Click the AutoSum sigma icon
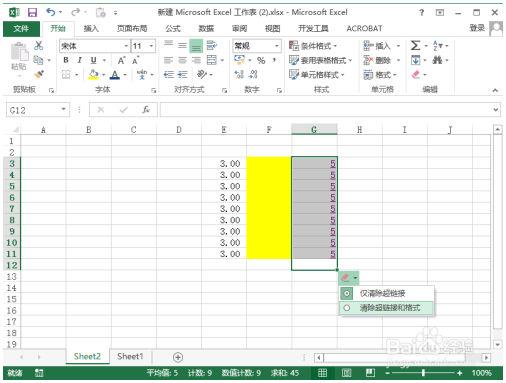This screenshot has height=383, width=506. coord(415,45)
